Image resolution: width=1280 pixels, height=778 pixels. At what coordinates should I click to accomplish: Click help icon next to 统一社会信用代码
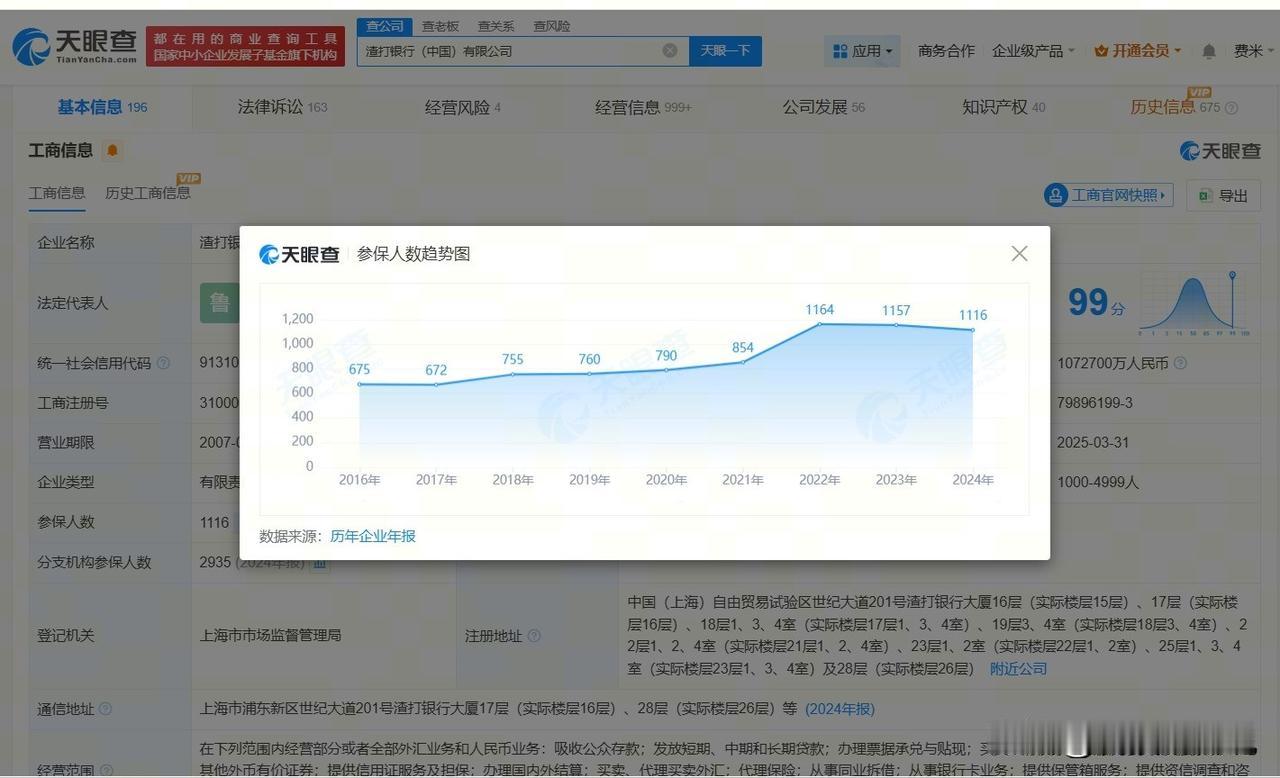coord(163,363)
